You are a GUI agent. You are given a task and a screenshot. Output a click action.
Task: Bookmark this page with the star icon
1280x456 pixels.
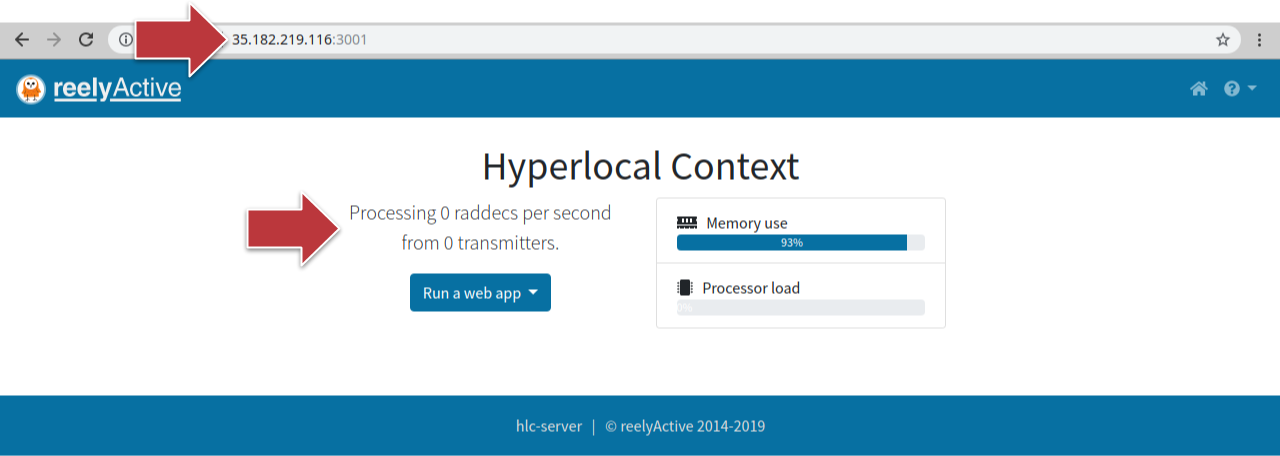pyautogui.click(x=1222, y=40)
